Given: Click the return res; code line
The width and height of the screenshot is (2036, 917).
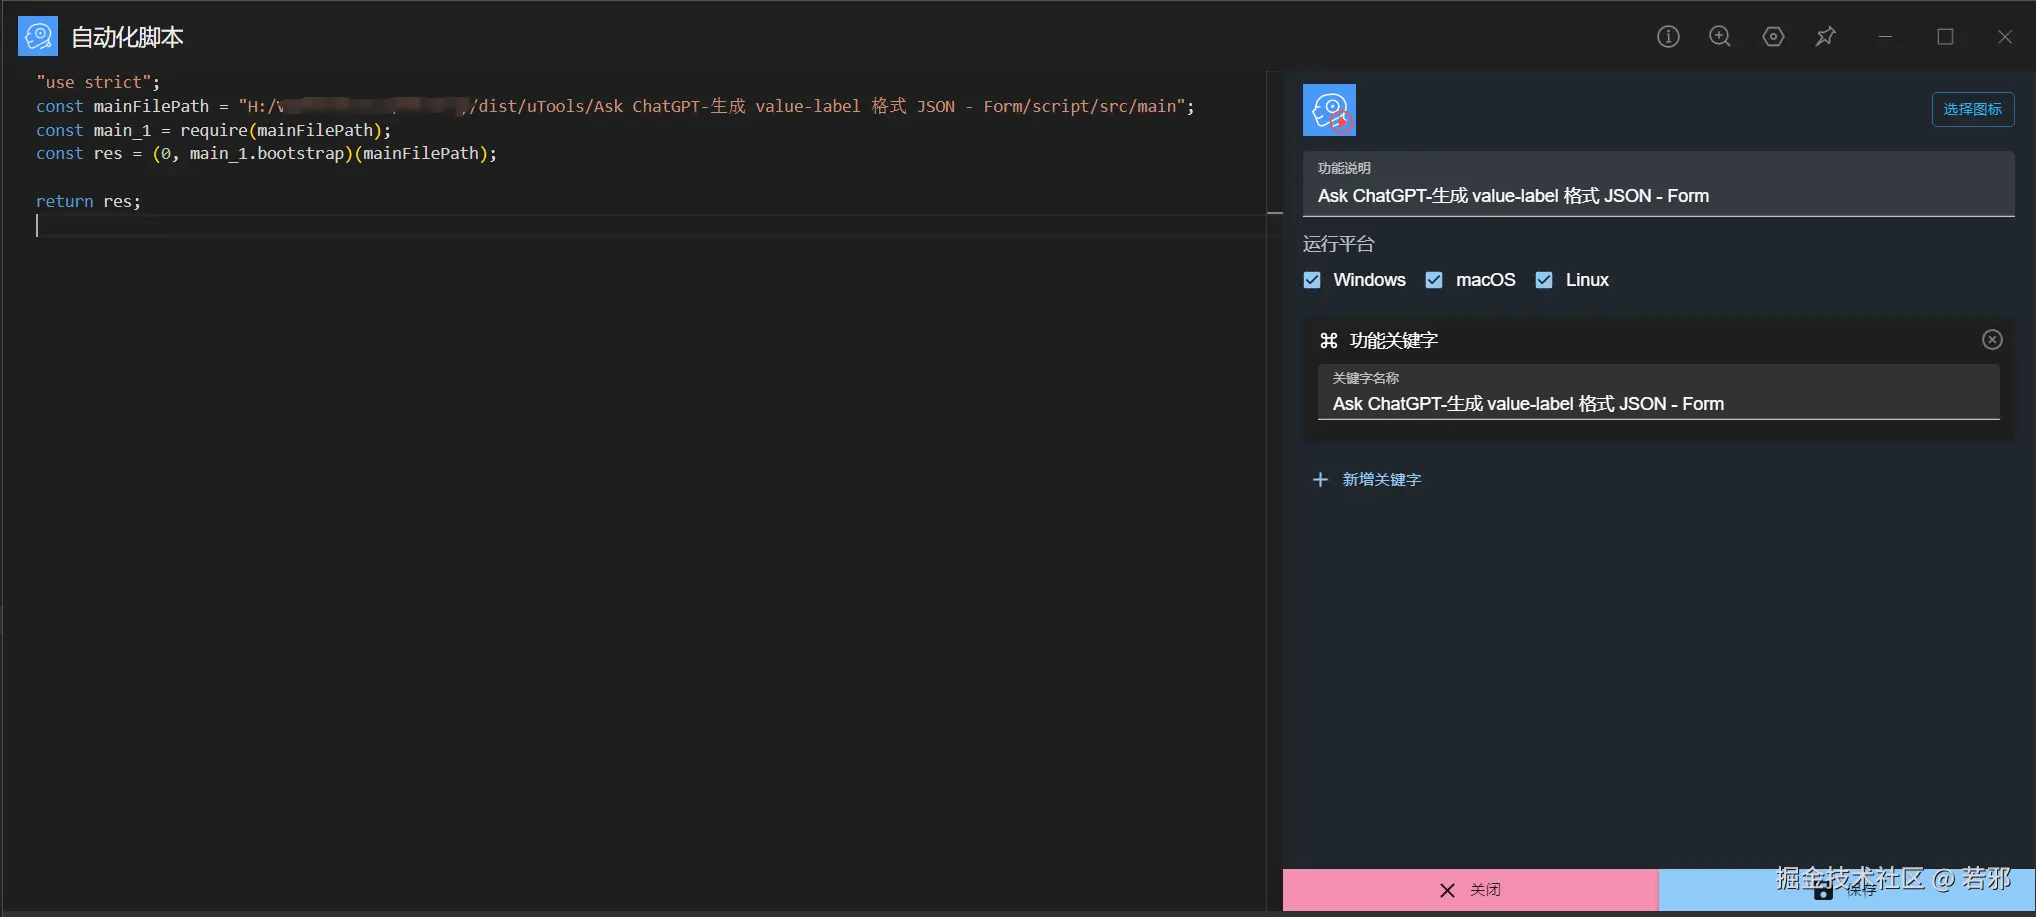Looking at the screenshot, I should pos(88,201).
